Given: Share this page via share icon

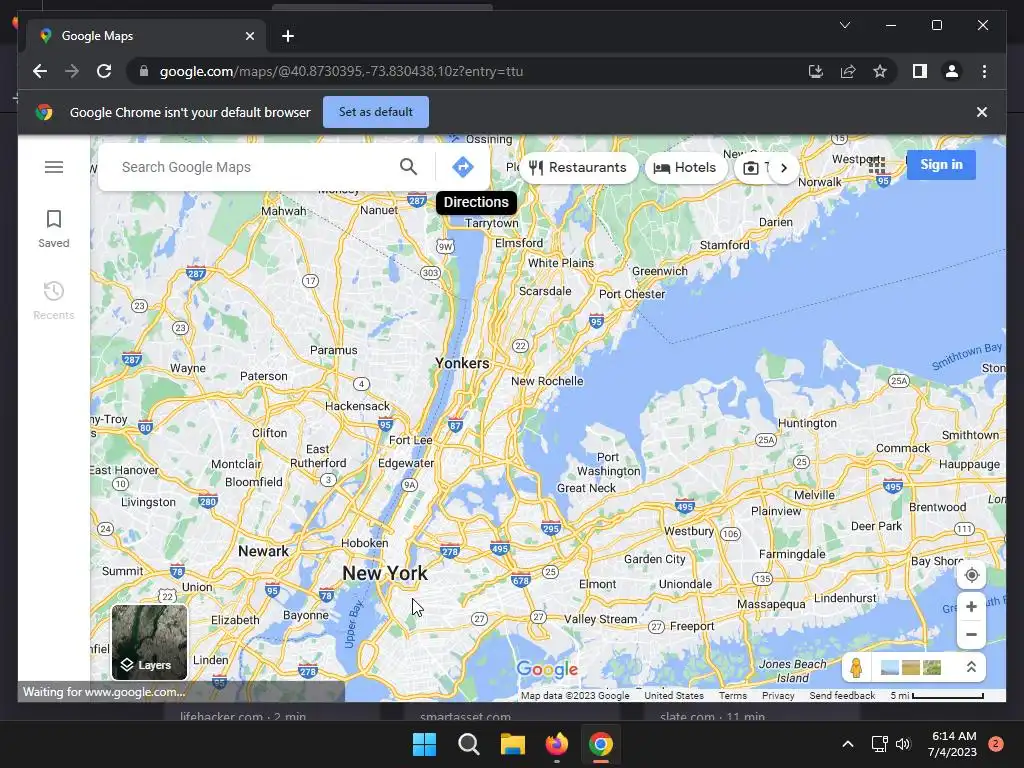Looking at the screenshot, I should click(x=848, y=71).
